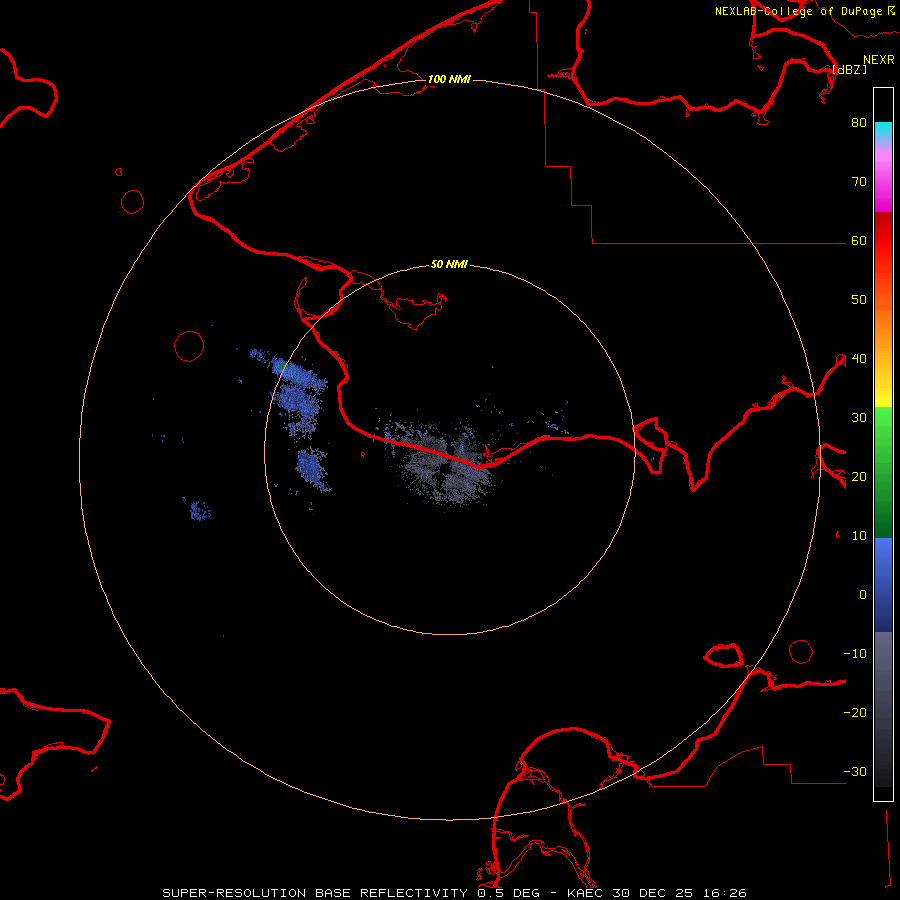Click the 10 value on the dBZ scale
This screenshot has width=900, height=900.
859,536
